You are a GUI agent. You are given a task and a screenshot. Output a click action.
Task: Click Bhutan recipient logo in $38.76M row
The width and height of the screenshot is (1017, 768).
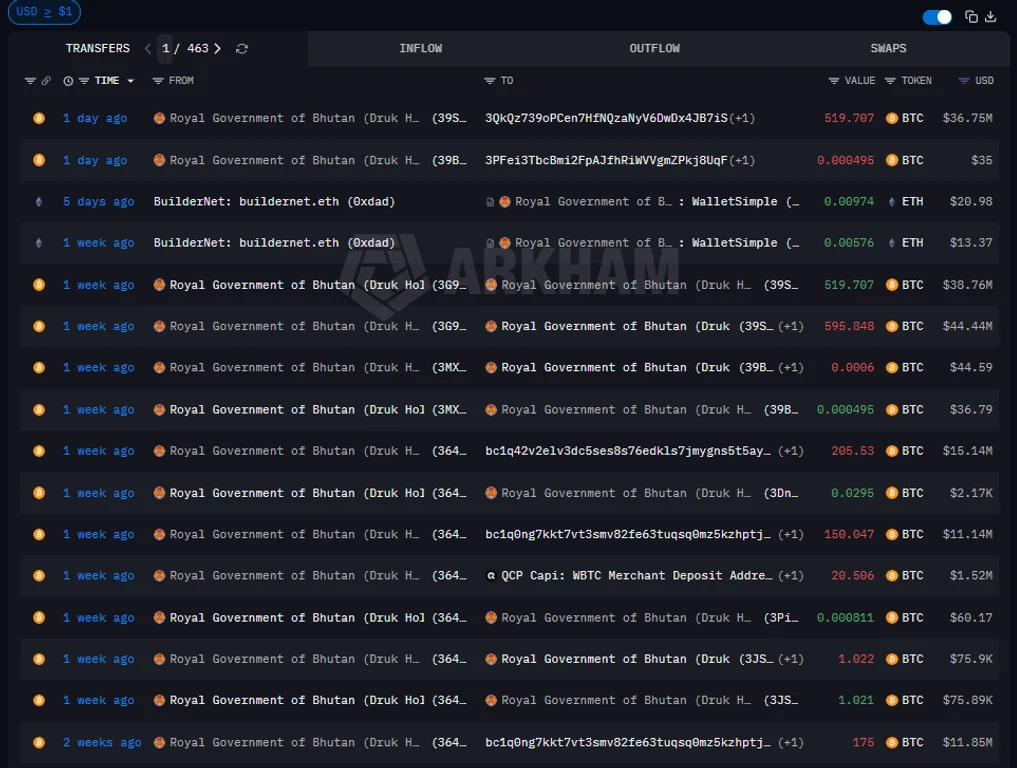click(x=491, y=285)
